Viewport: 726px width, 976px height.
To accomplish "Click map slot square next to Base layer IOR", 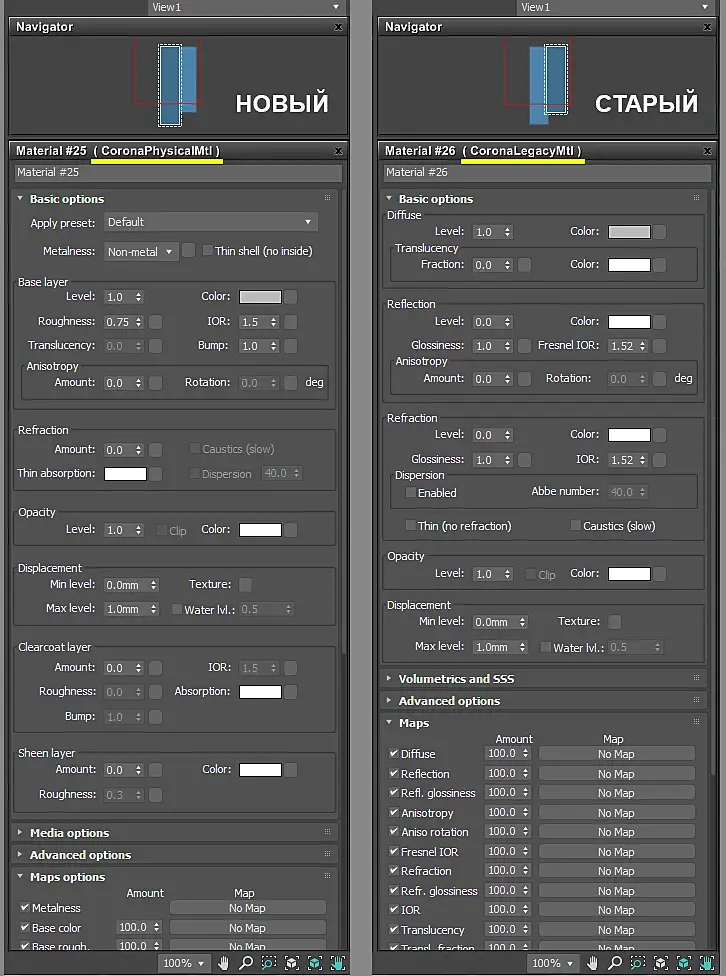I will [291, 322].
